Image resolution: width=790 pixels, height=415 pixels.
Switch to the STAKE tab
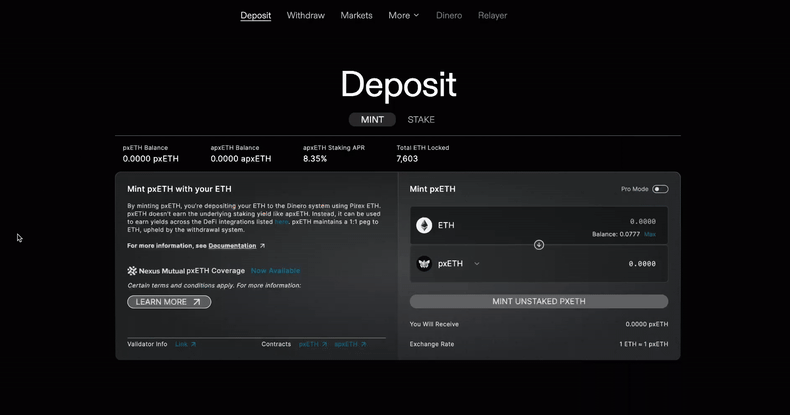[421, 119]
